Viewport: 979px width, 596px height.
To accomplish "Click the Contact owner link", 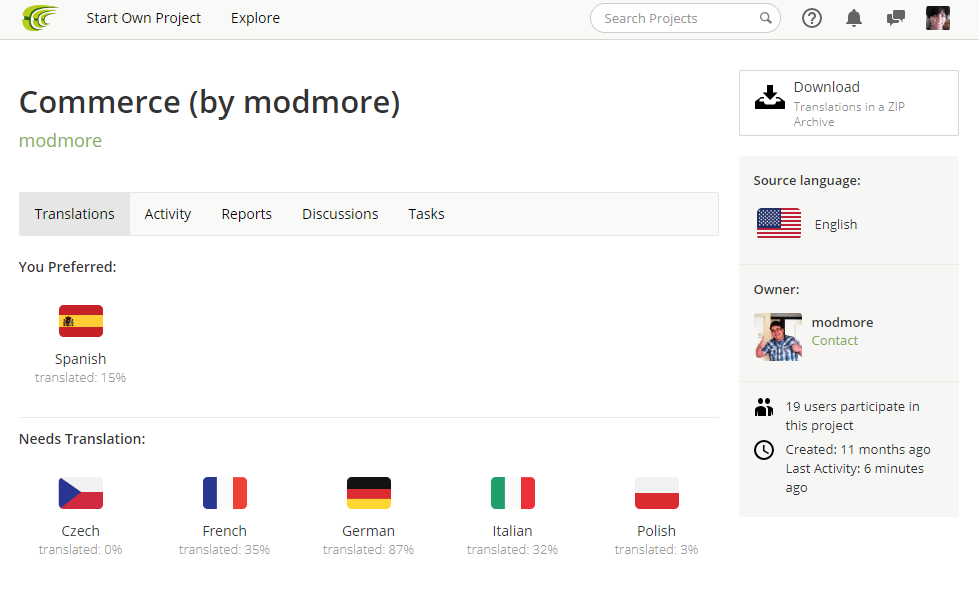I will [835, 341].
